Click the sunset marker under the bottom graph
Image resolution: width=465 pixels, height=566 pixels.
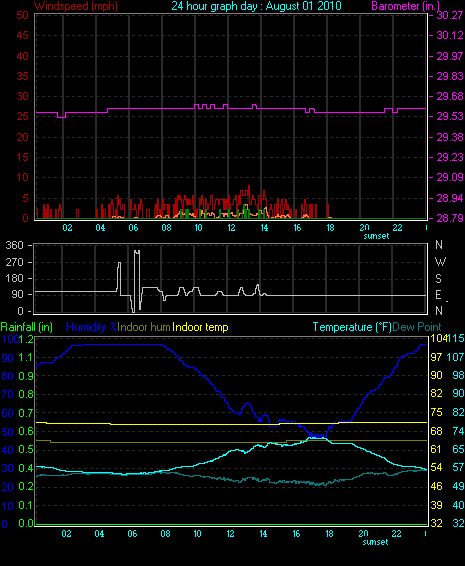[x=375, y=542]
